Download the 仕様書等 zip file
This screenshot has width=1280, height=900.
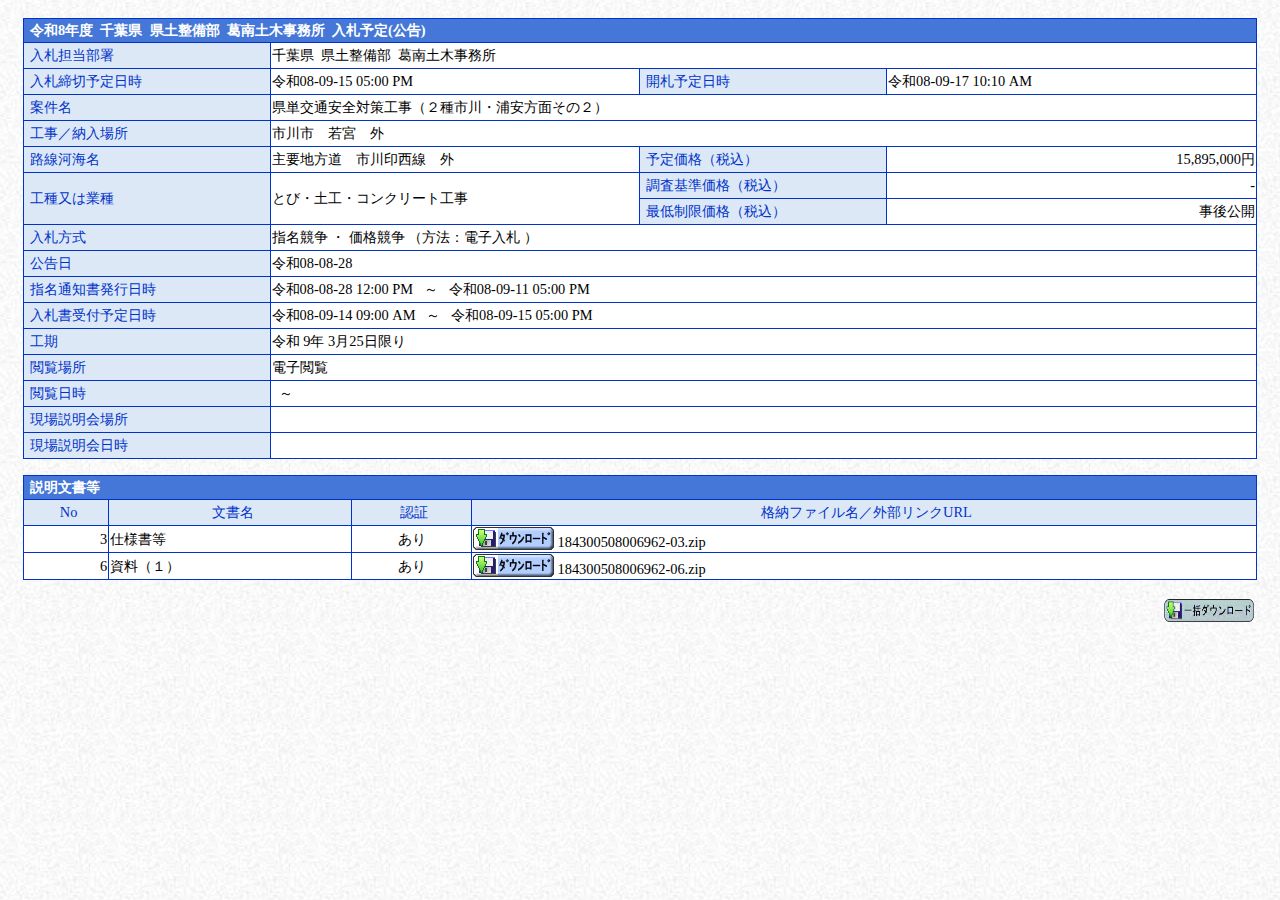tap(513, 538)
